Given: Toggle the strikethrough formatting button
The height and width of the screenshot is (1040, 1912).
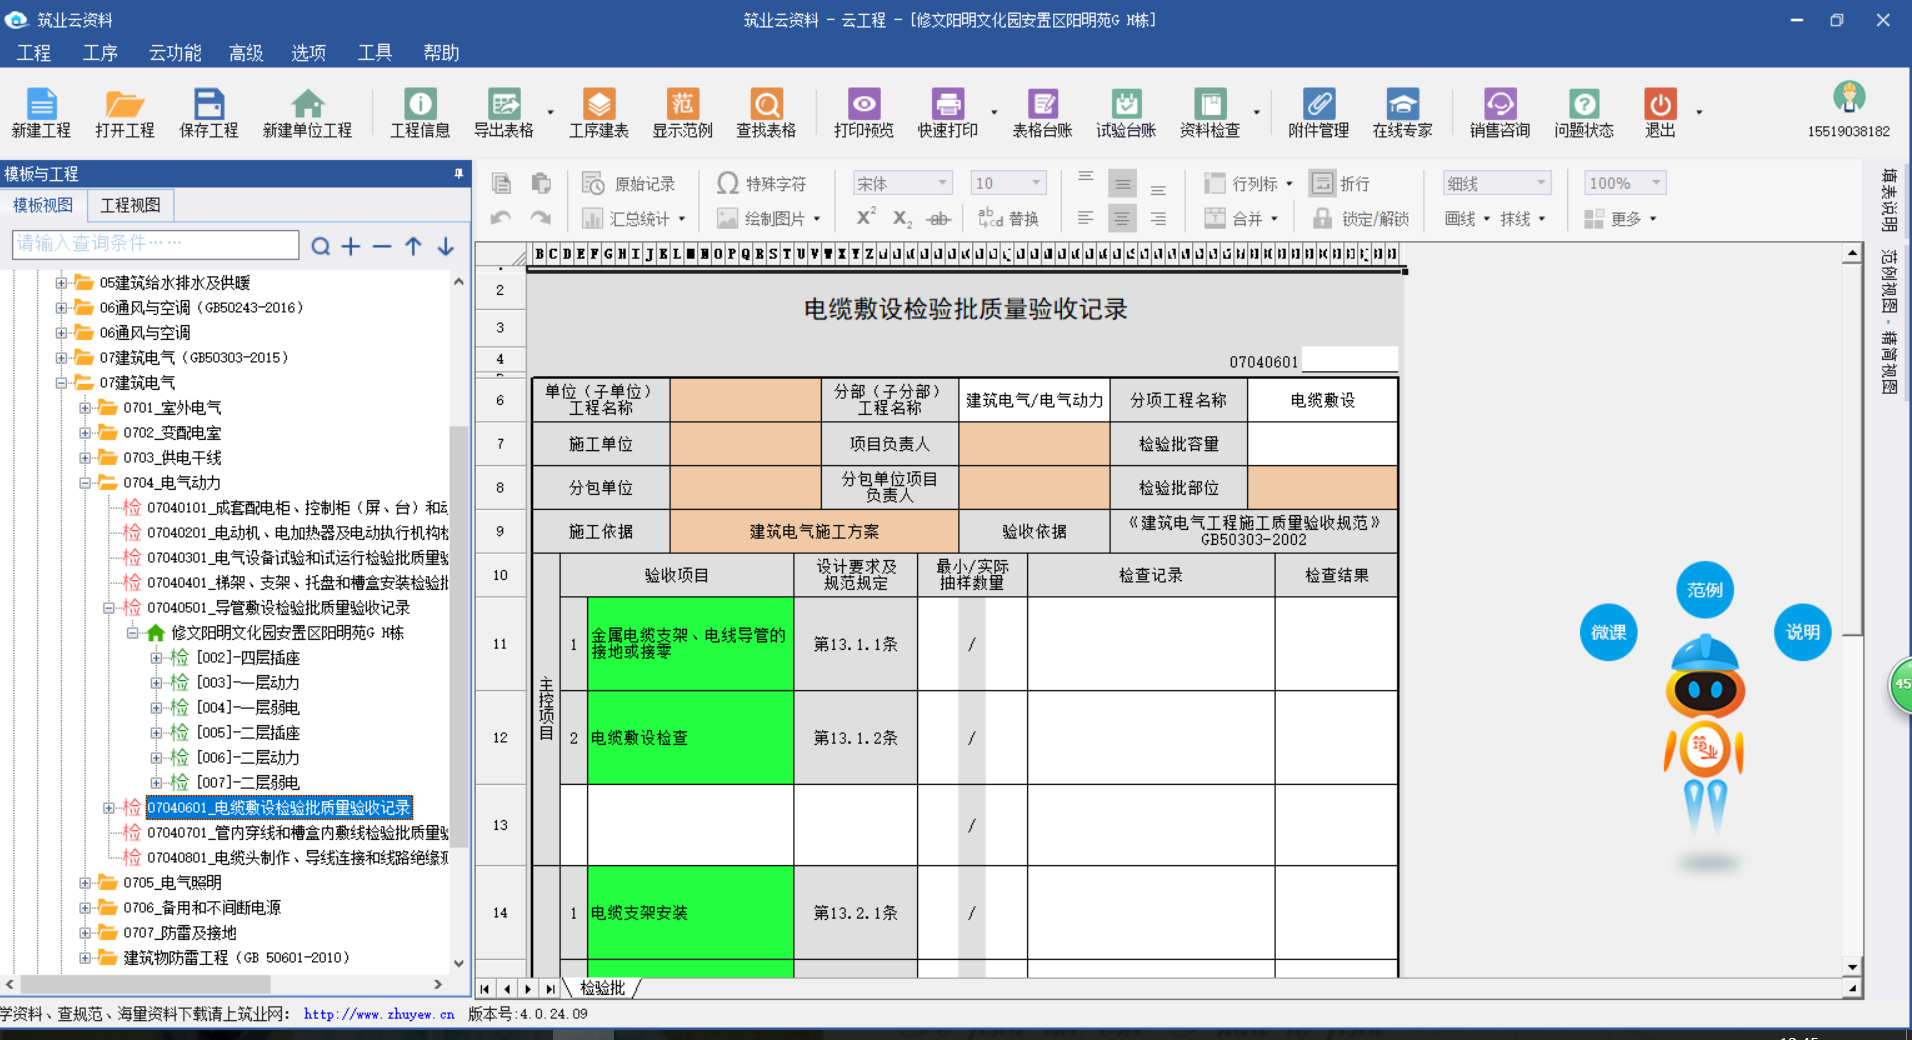Looking at the screenshot, I should pyautogui.click(x=937, y=219).
